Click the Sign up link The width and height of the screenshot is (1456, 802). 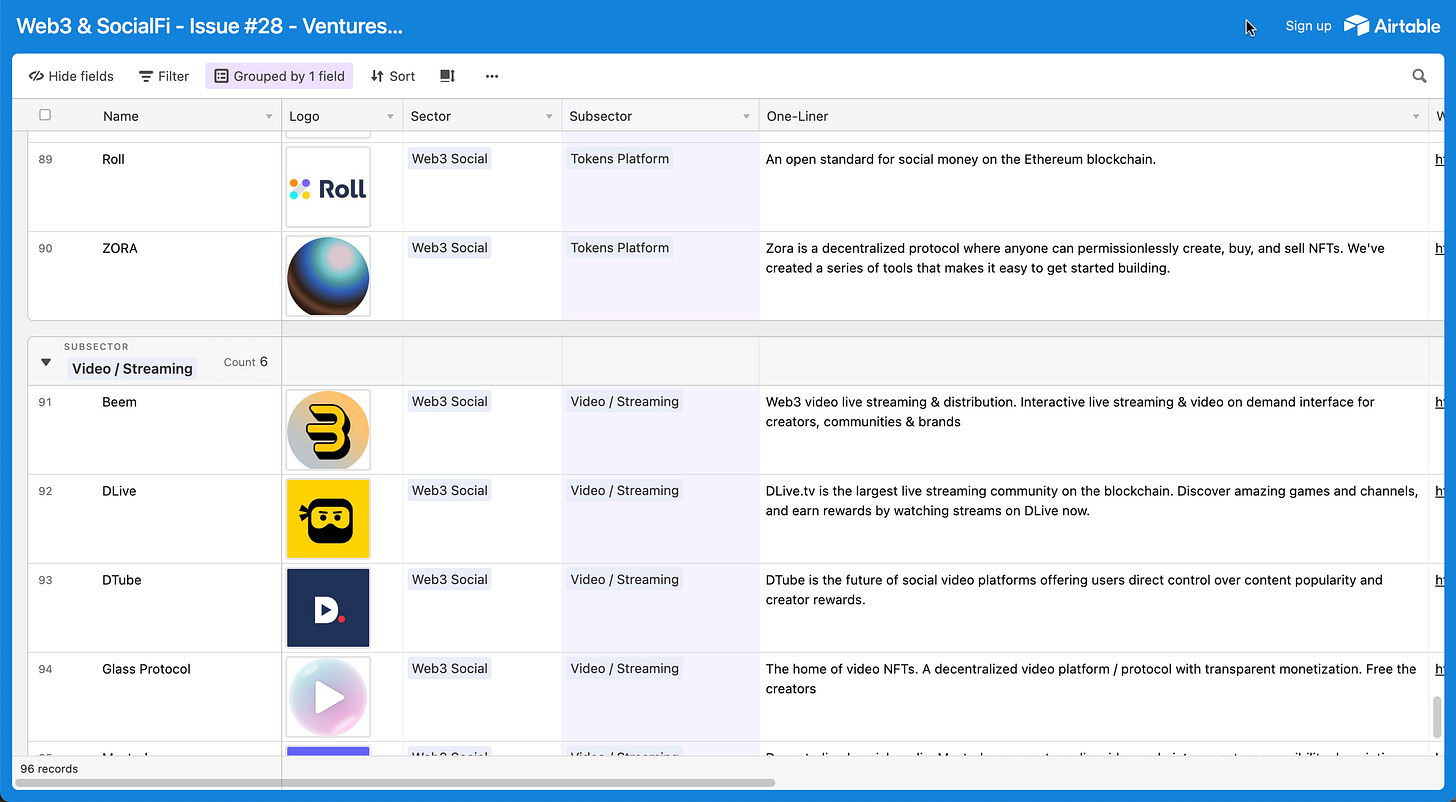tap(1308, 26)
